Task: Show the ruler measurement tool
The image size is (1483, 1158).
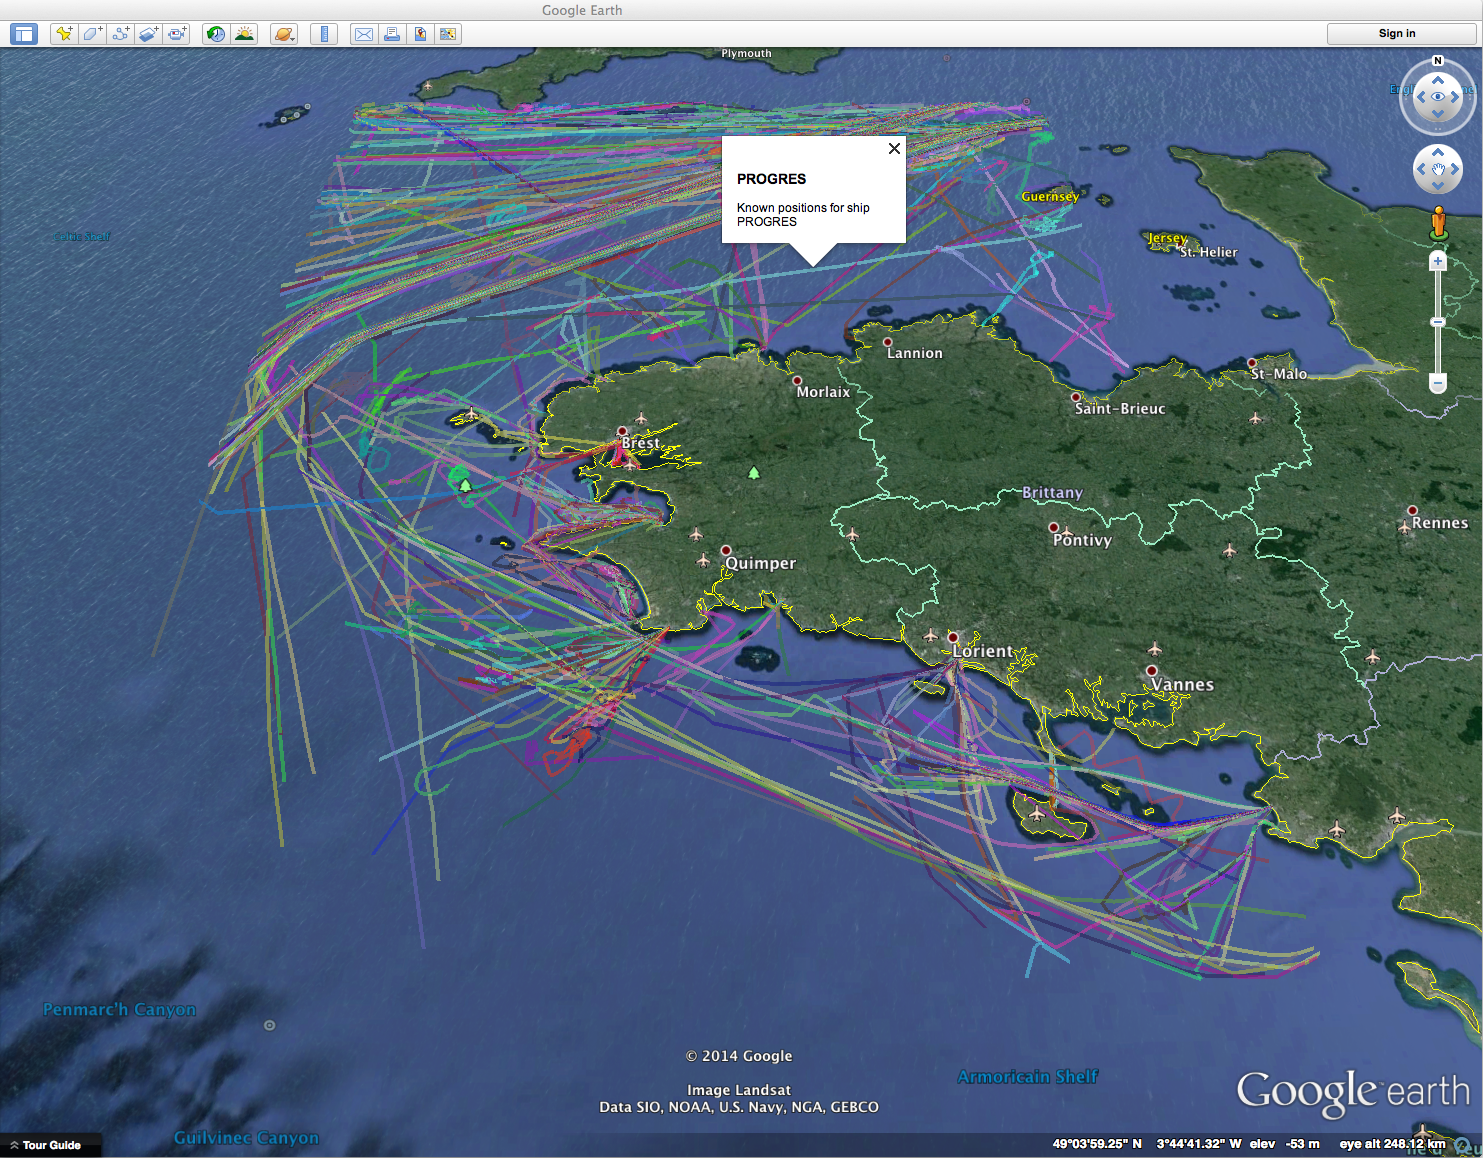Action: click(324, 34)
